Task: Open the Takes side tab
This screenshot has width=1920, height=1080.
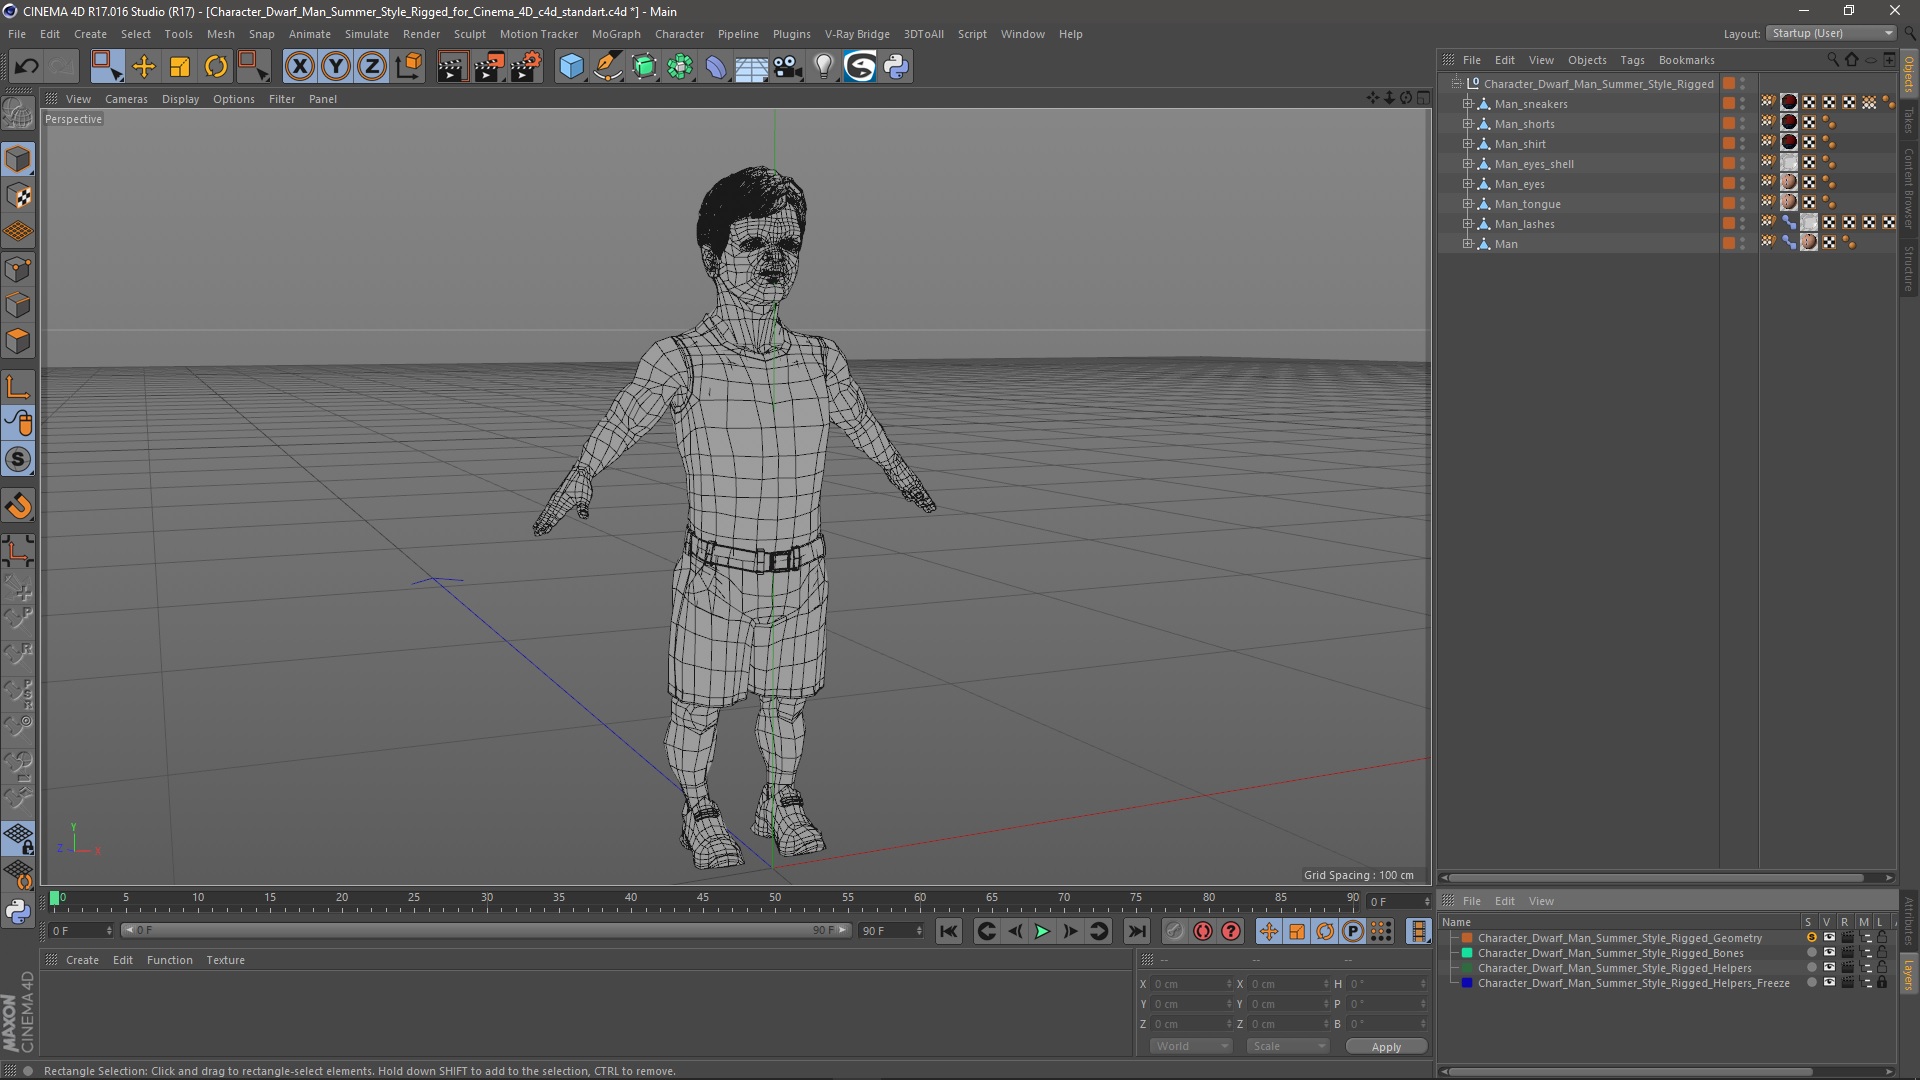Action: click(x=1908, y=120)
